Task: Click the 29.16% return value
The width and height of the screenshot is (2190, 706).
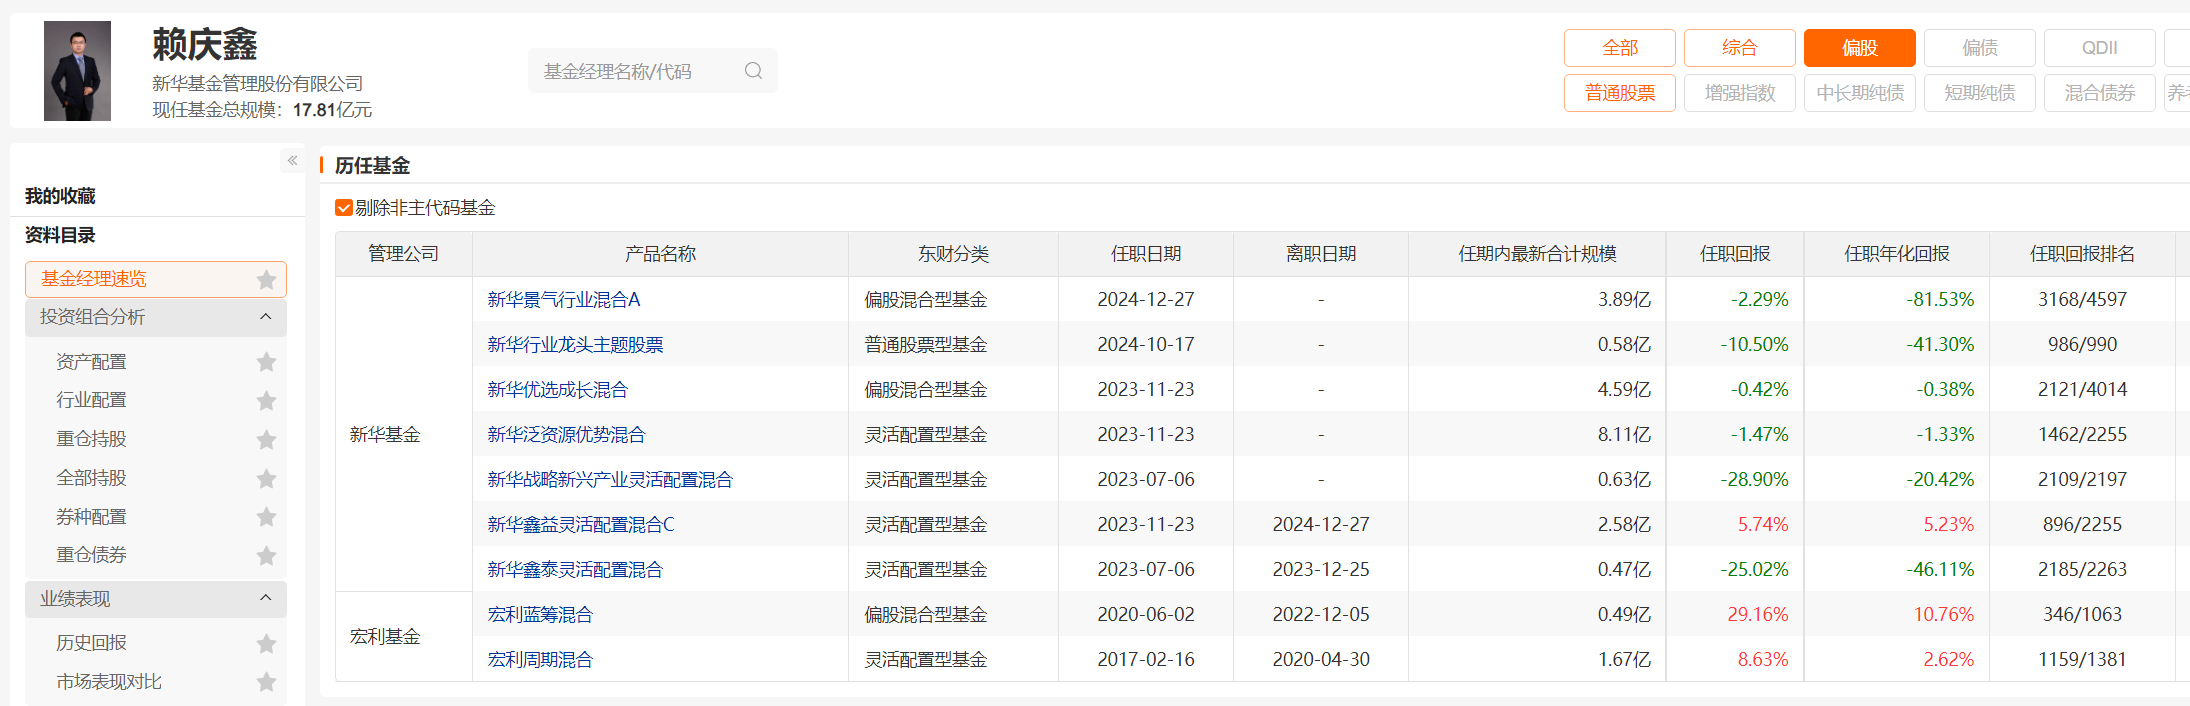Action: point(1757,614)
